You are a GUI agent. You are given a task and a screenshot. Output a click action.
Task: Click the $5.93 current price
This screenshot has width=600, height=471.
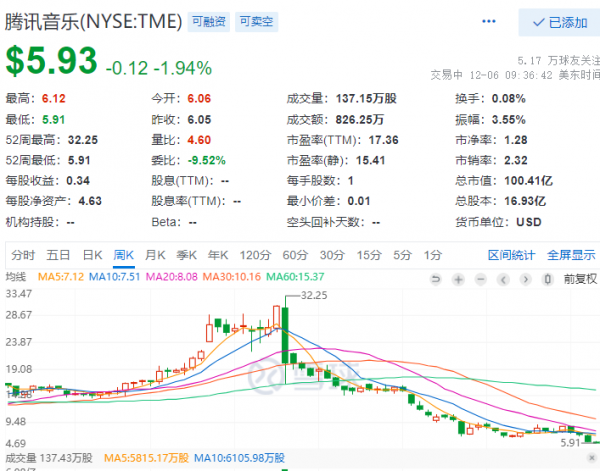[x=51, y=60]
